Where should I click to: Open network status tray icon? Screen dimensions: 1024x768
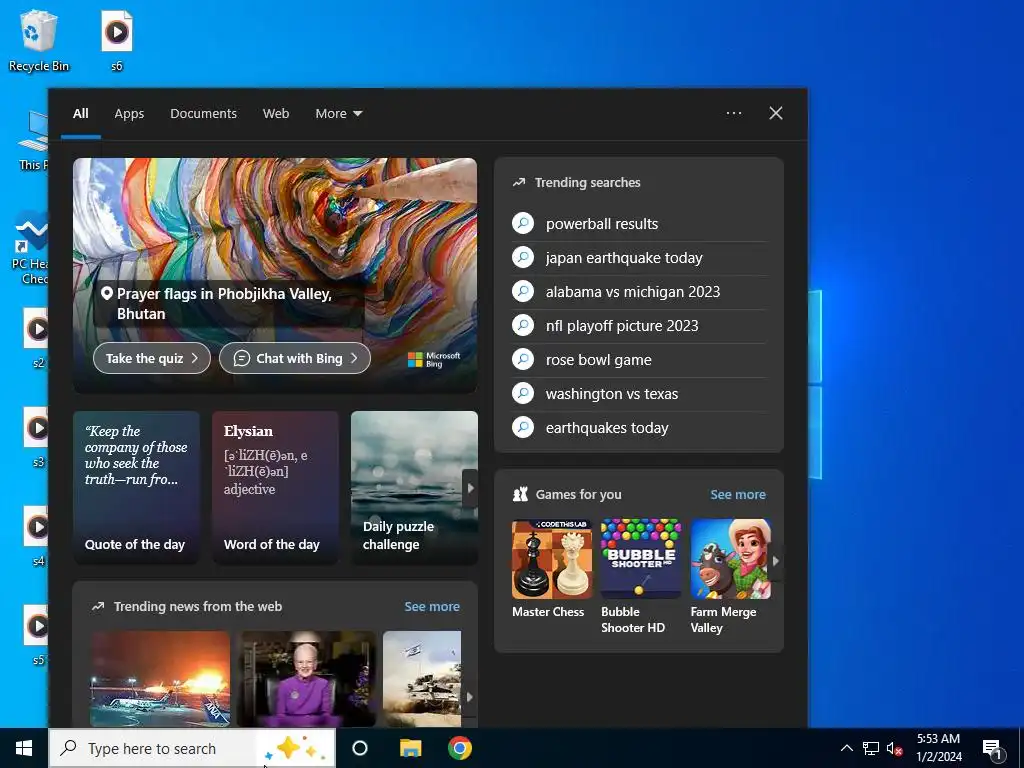[871, 748]
